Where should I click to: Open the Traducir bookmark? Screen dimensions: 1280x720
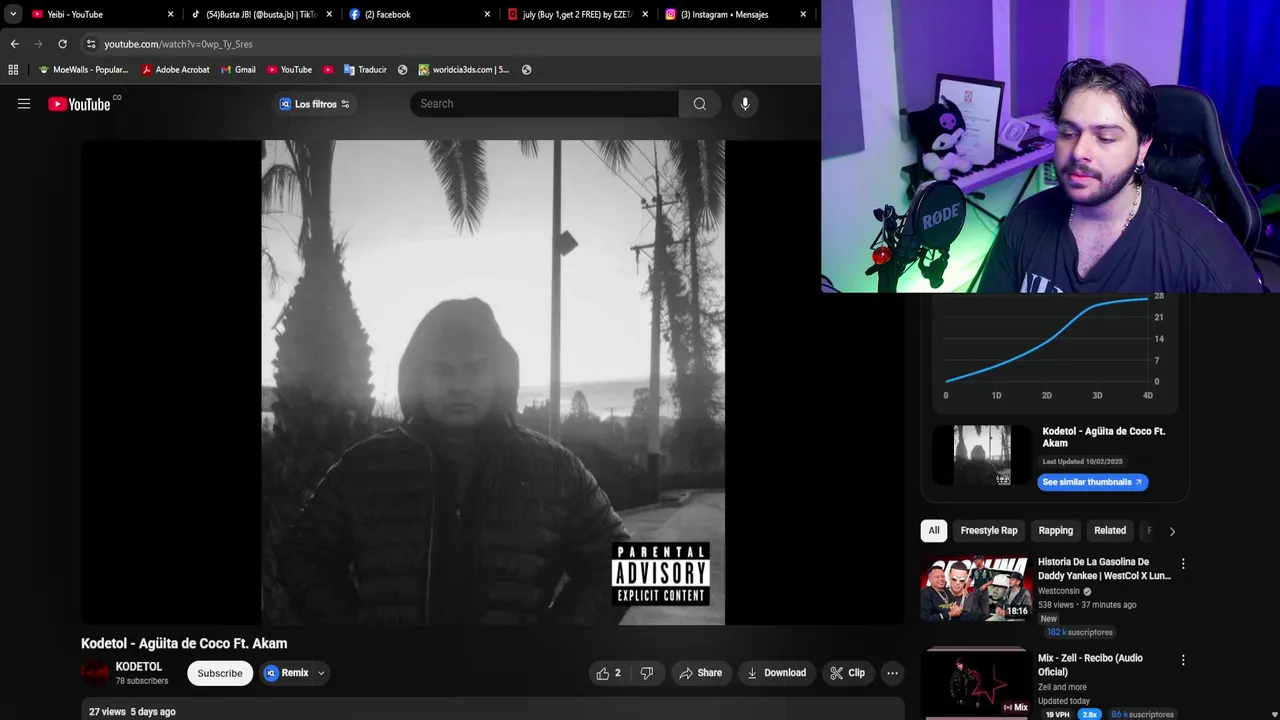click(365, 70)
